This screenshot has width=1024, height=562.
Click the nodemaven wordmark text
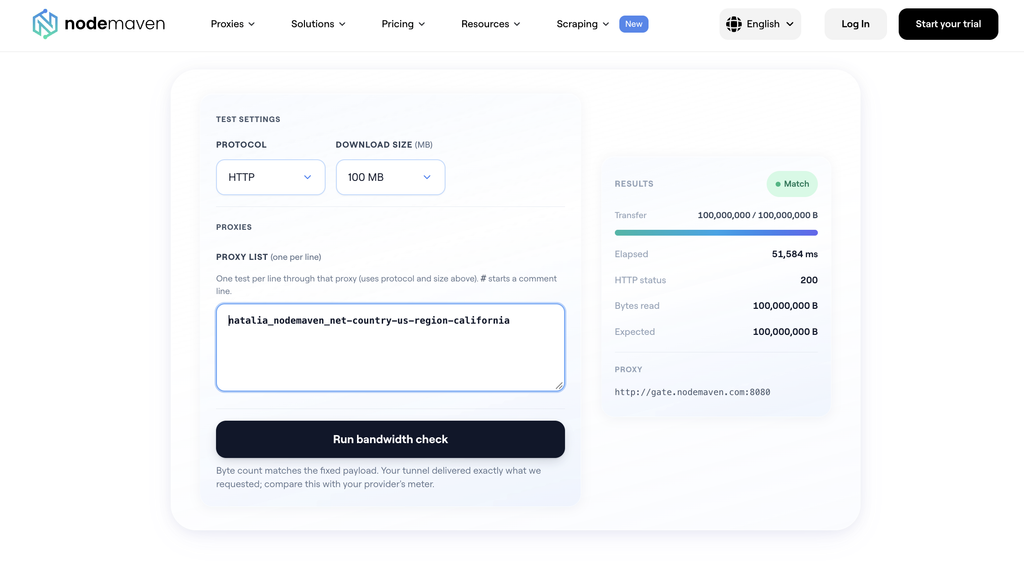(115, 24)
